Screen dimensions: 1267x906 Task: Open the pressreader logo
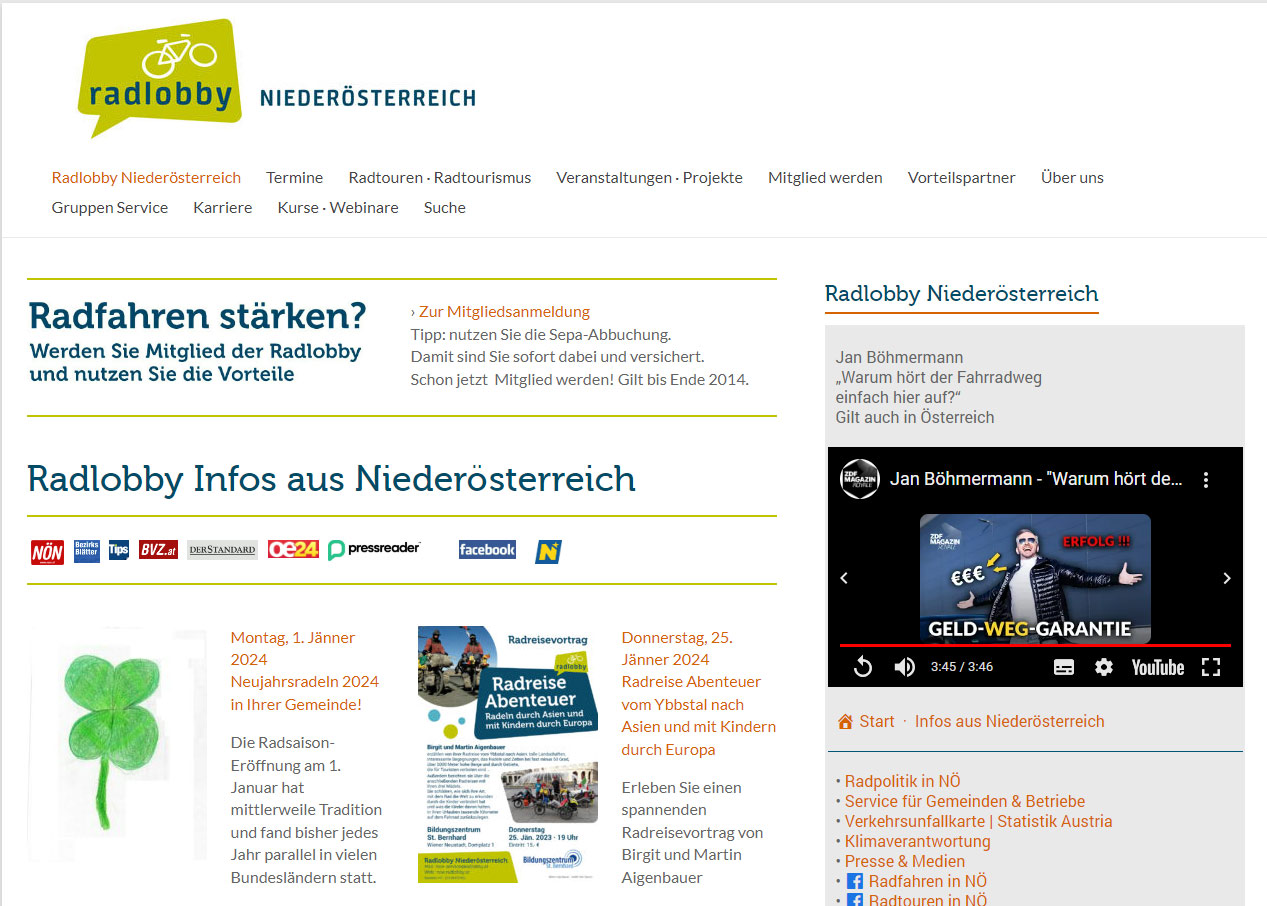pos(374,549)
